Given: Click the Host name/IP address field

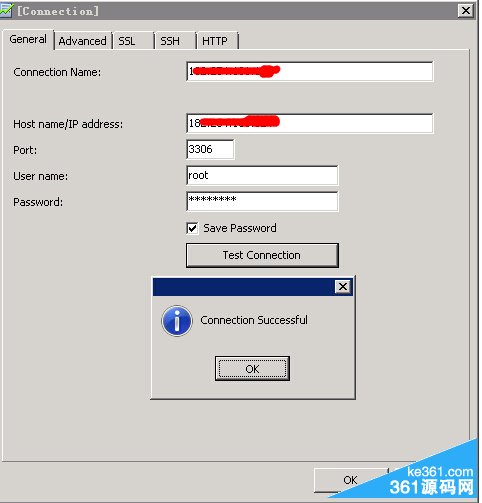Looking at the screenshot, I should pos(310,123).
